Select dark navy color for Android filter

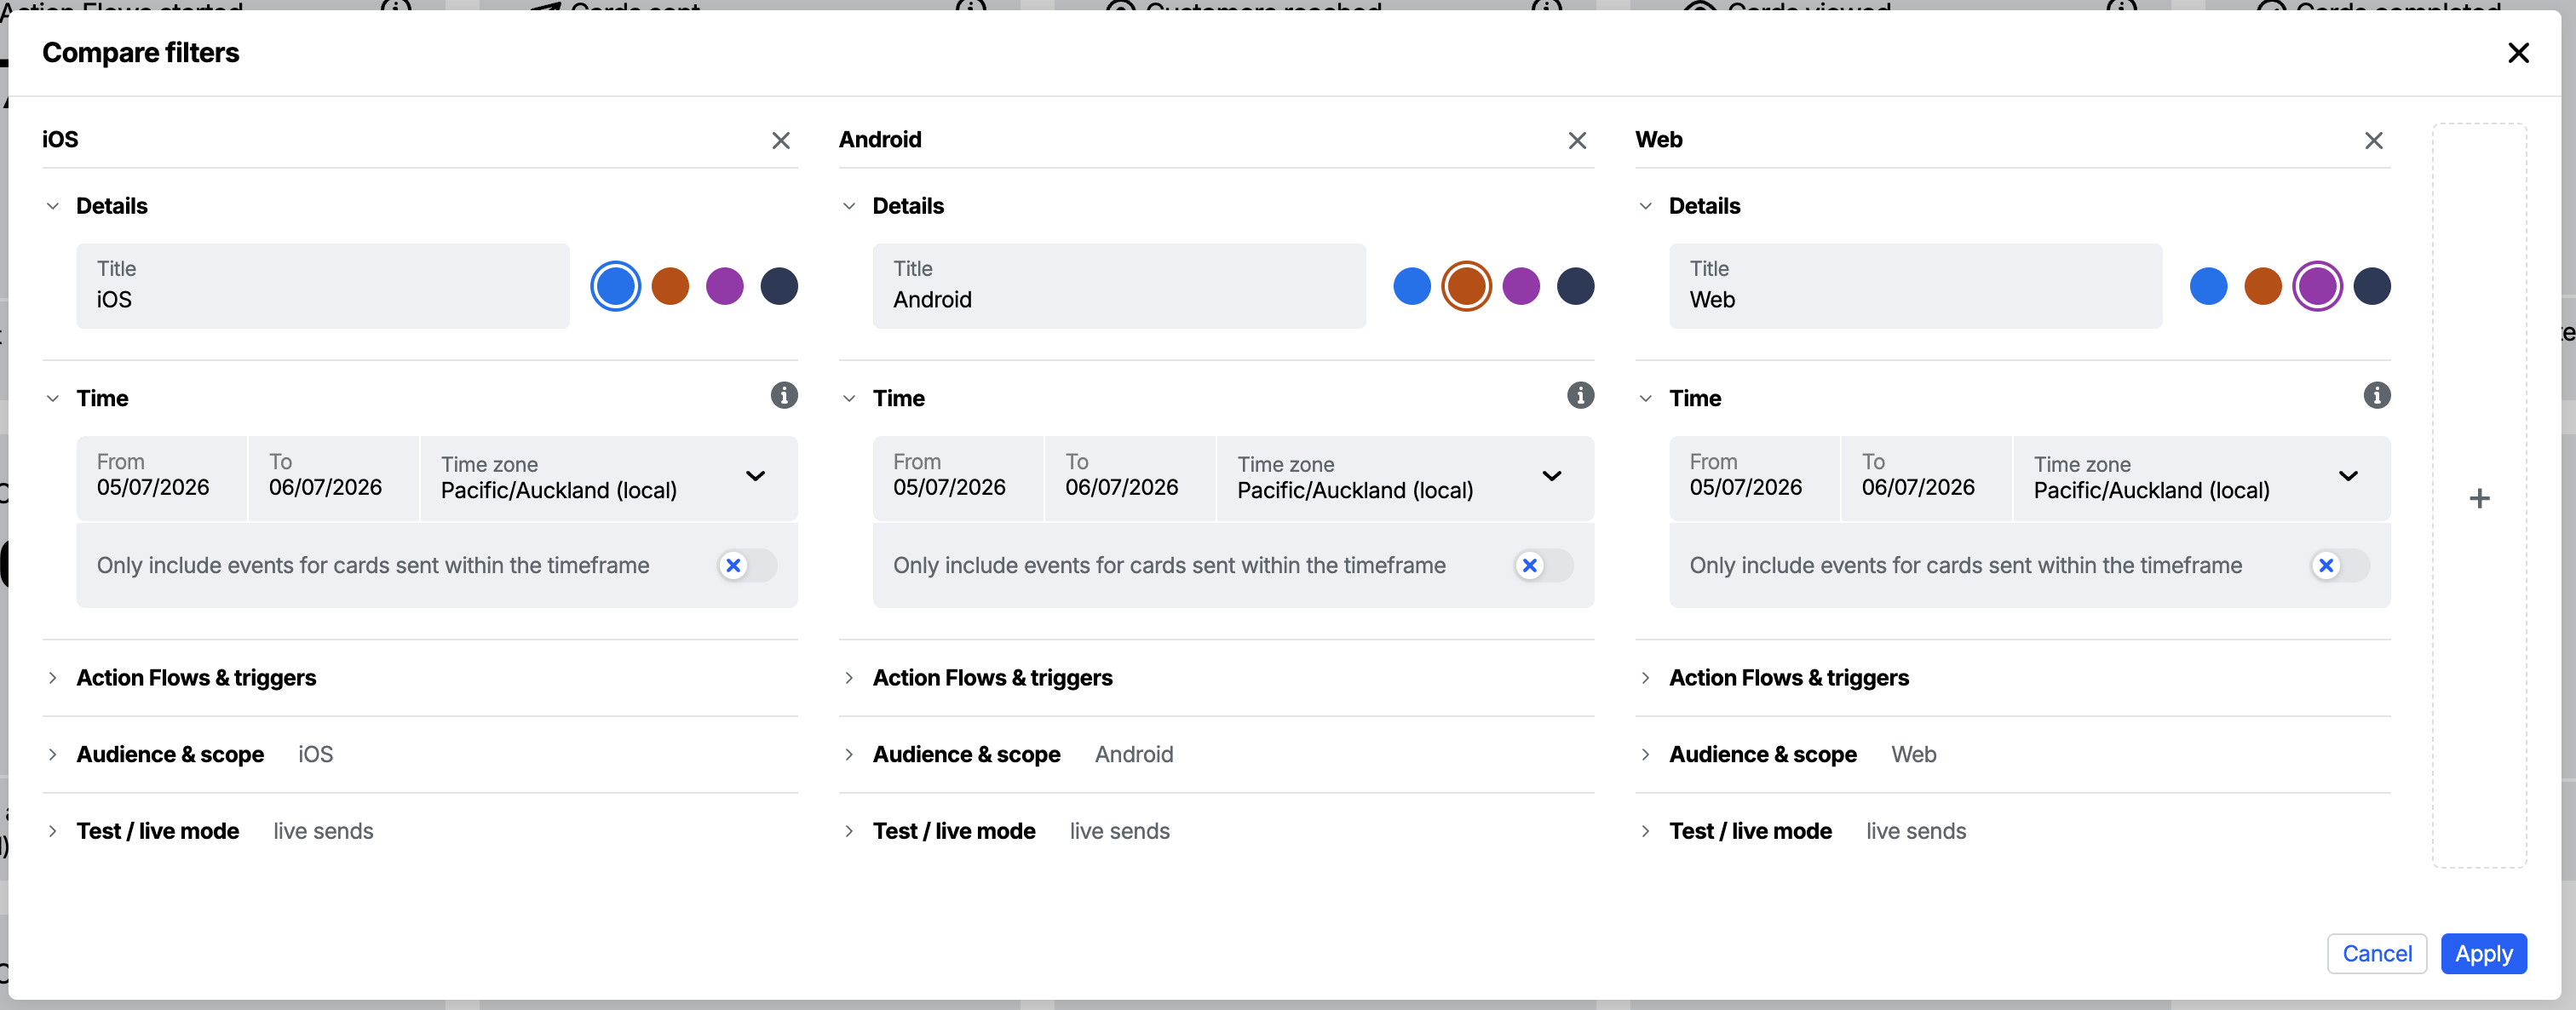point(1576,286)
